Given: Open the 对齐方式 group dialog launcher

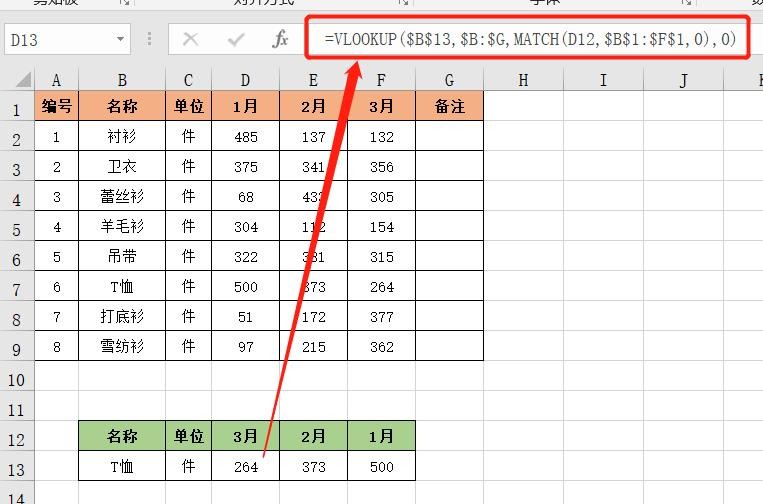Looking at the screenshot, I should [406, 3].
